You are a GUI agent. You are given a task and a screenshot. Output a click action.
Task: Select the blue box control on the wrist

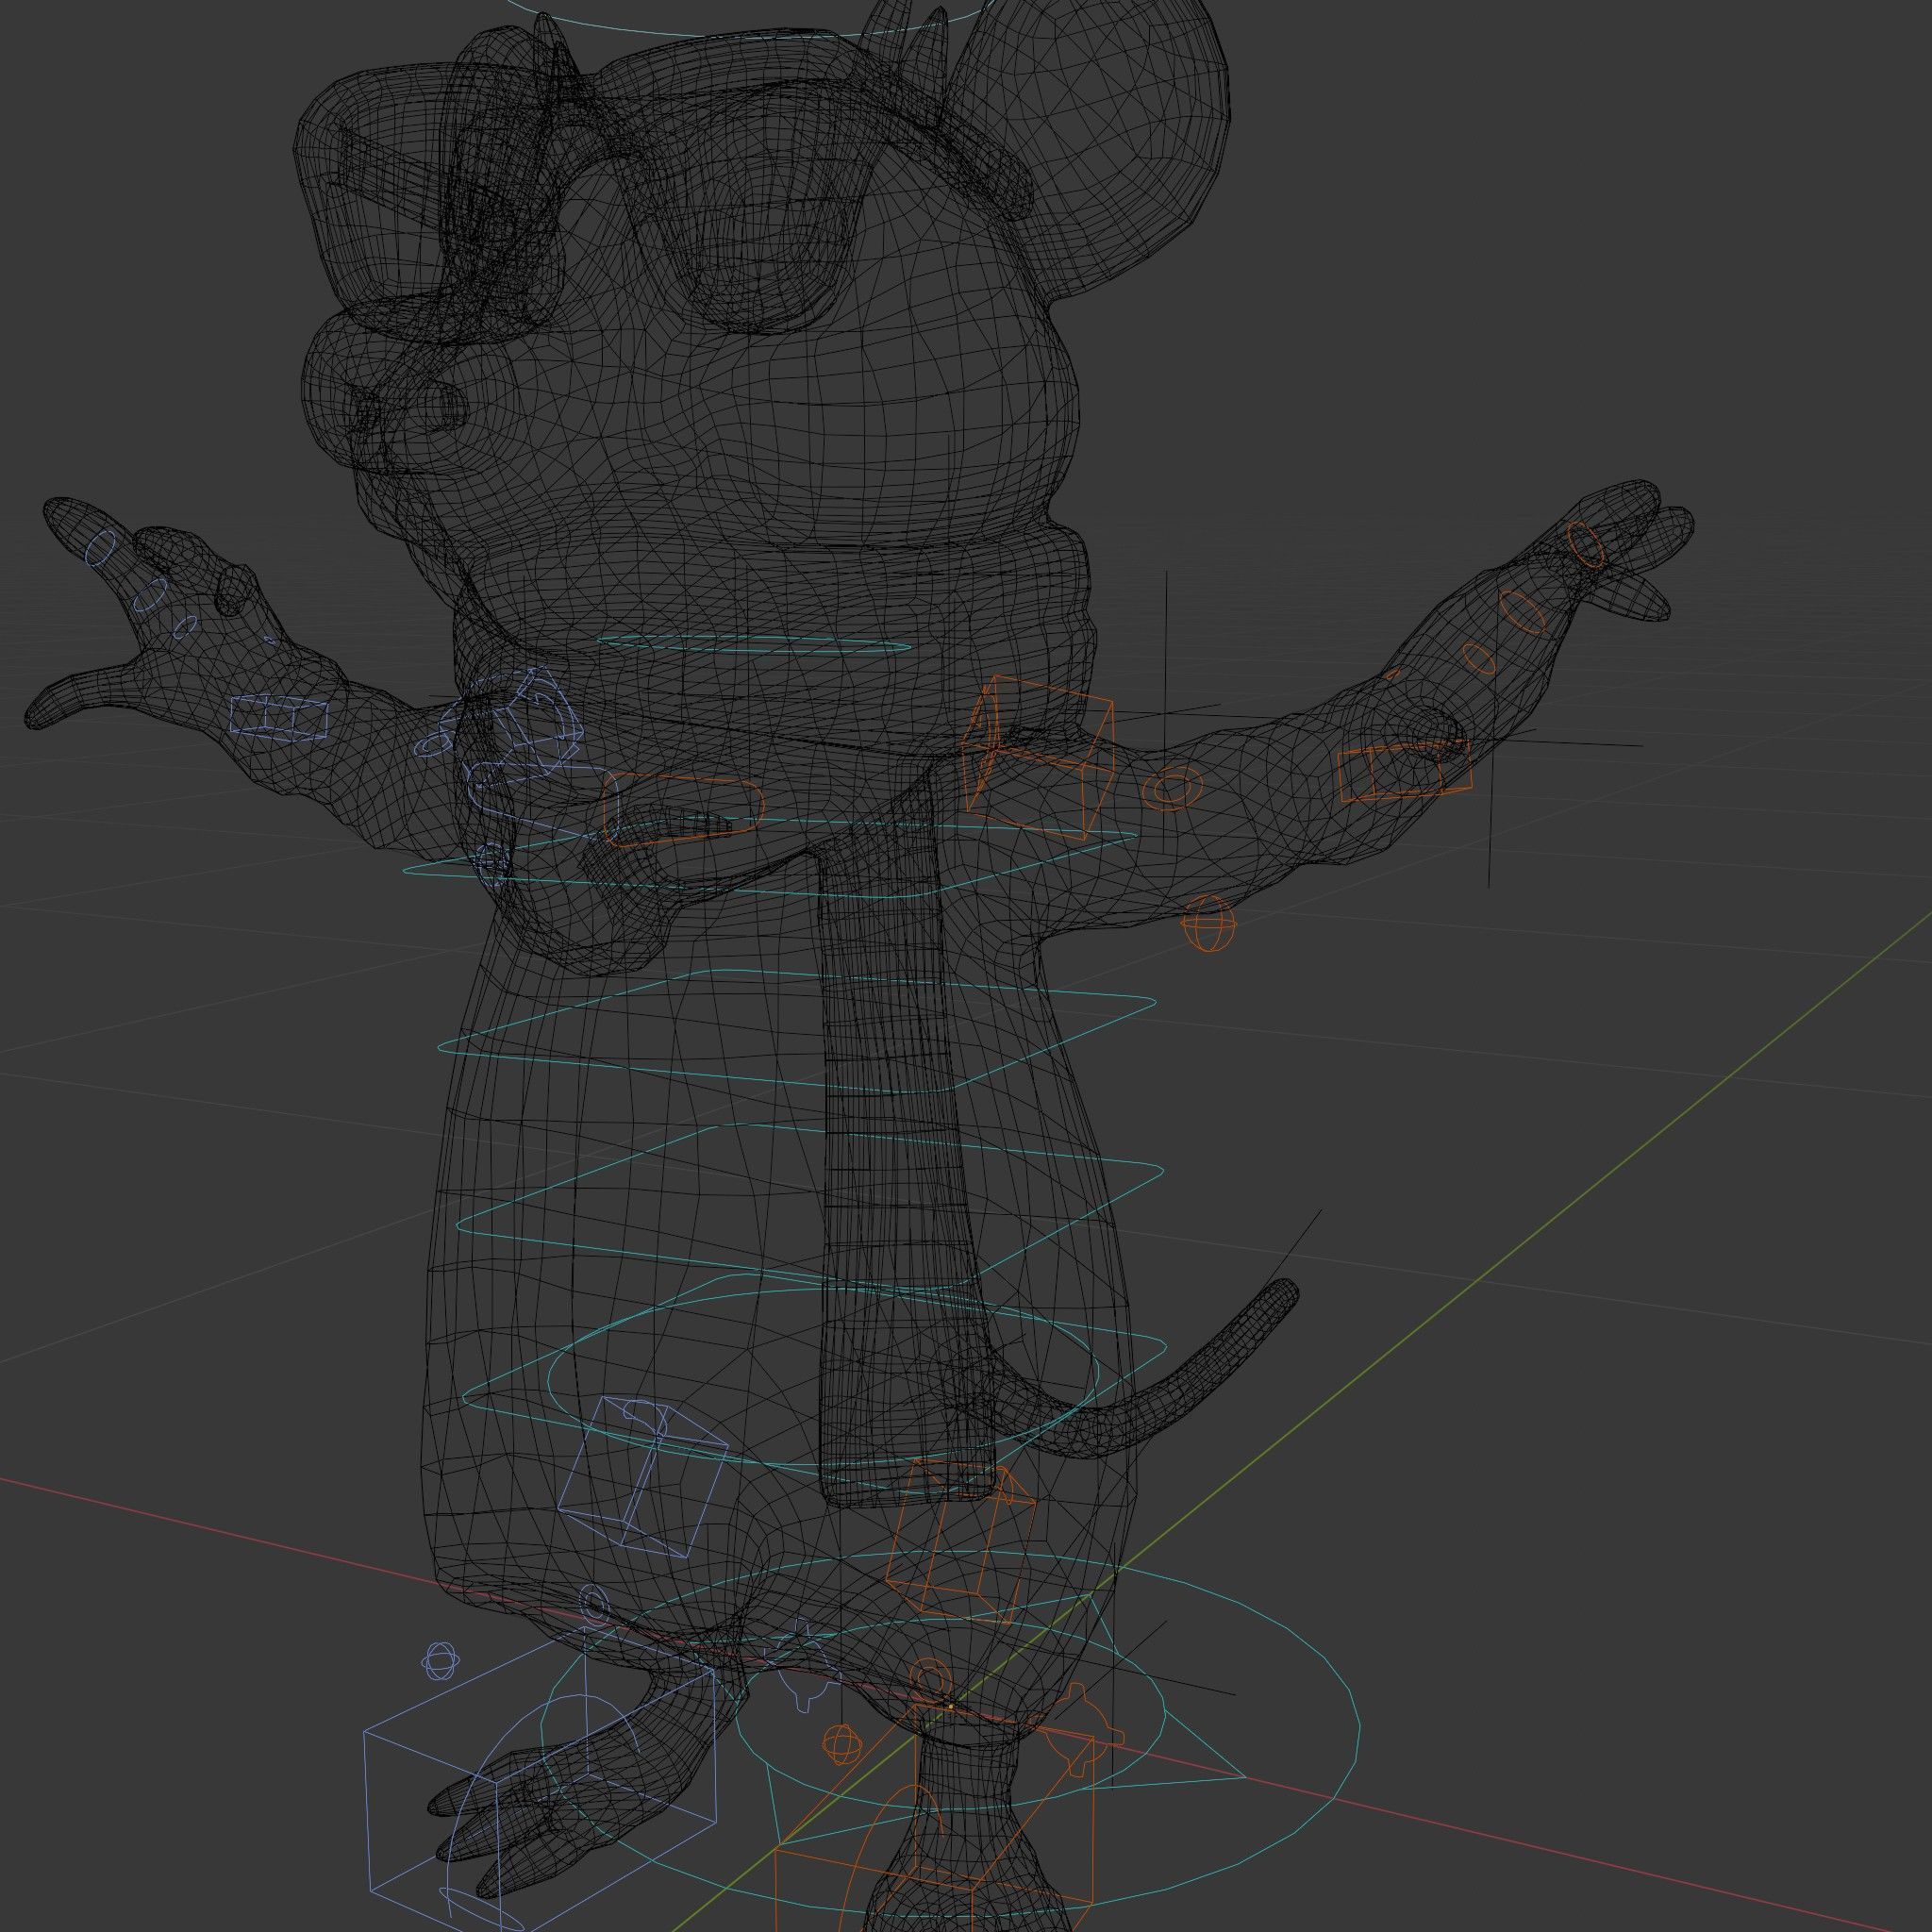279,717
